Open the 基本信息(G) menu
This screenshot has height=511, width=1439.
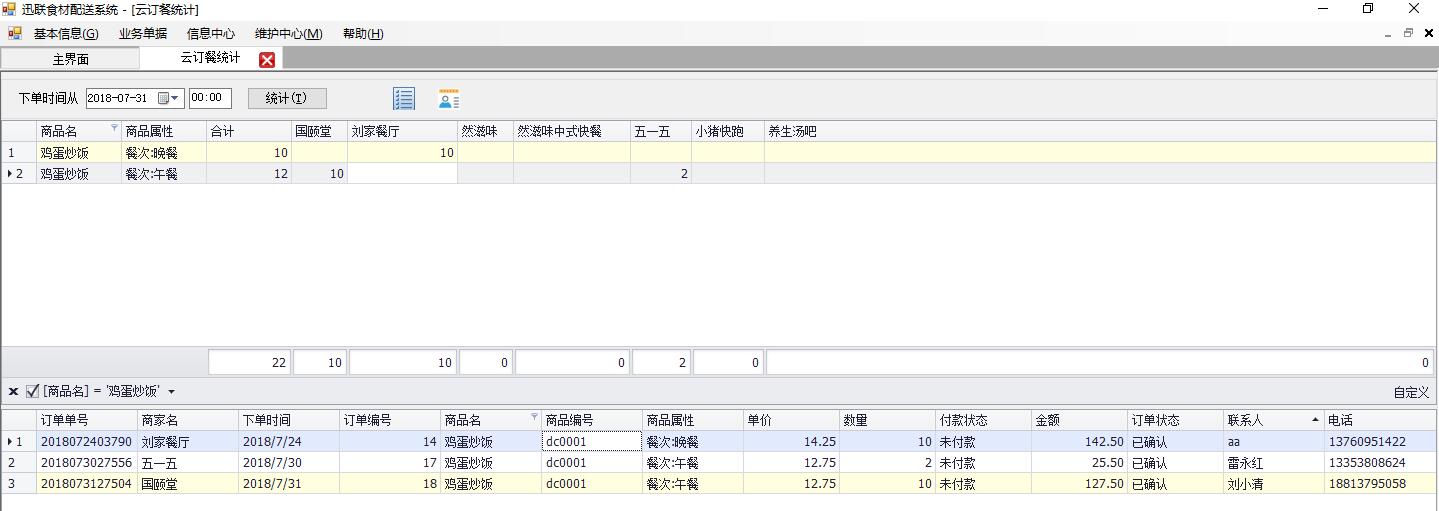[66, 33]
